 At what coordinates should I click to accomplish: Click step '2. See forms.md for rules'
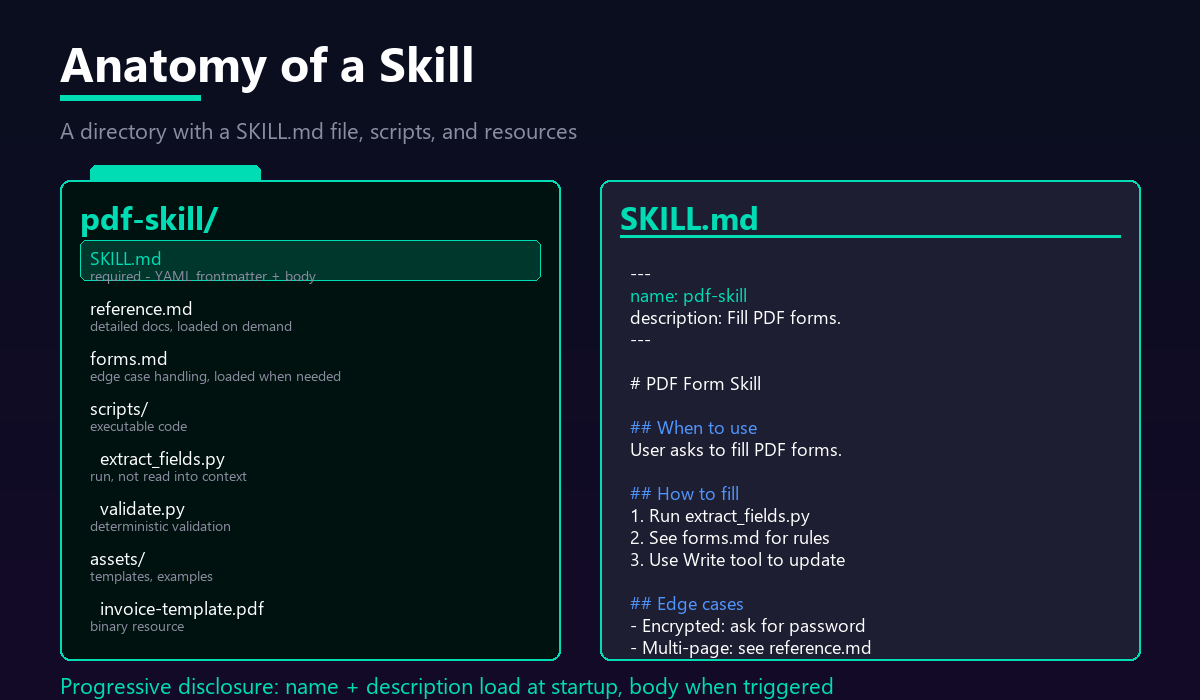tap(730, 538)
